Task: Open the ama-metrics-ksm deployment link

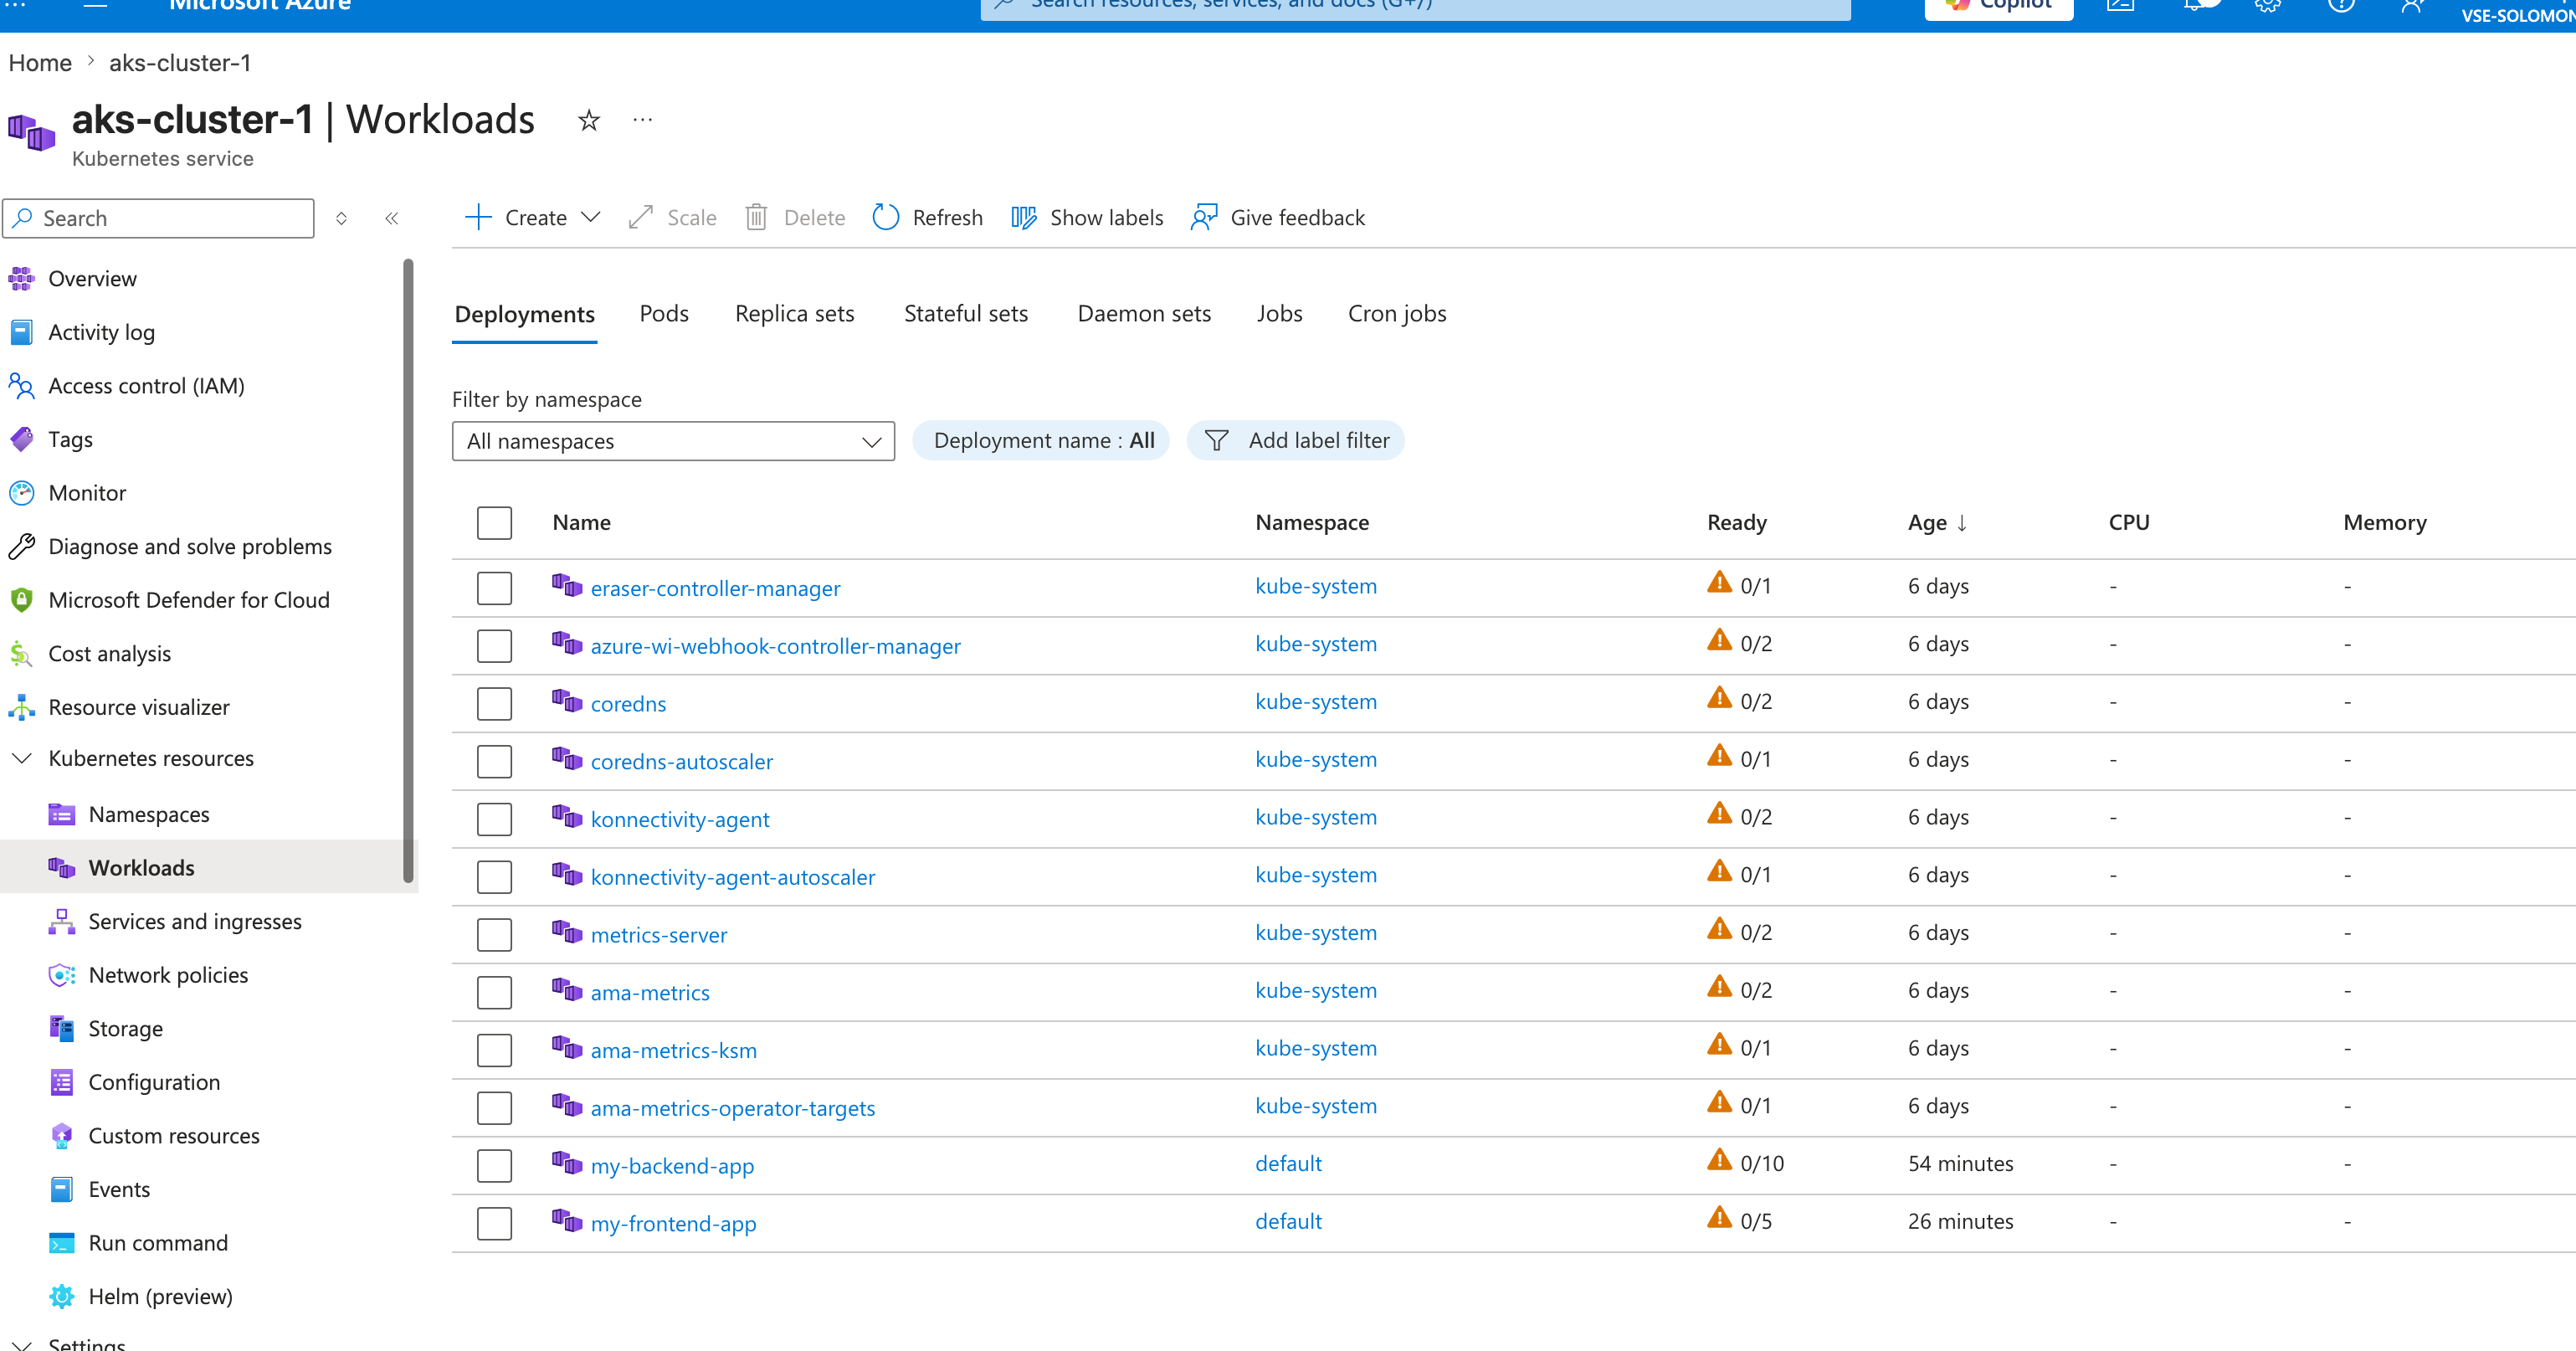Action: 674,1051
